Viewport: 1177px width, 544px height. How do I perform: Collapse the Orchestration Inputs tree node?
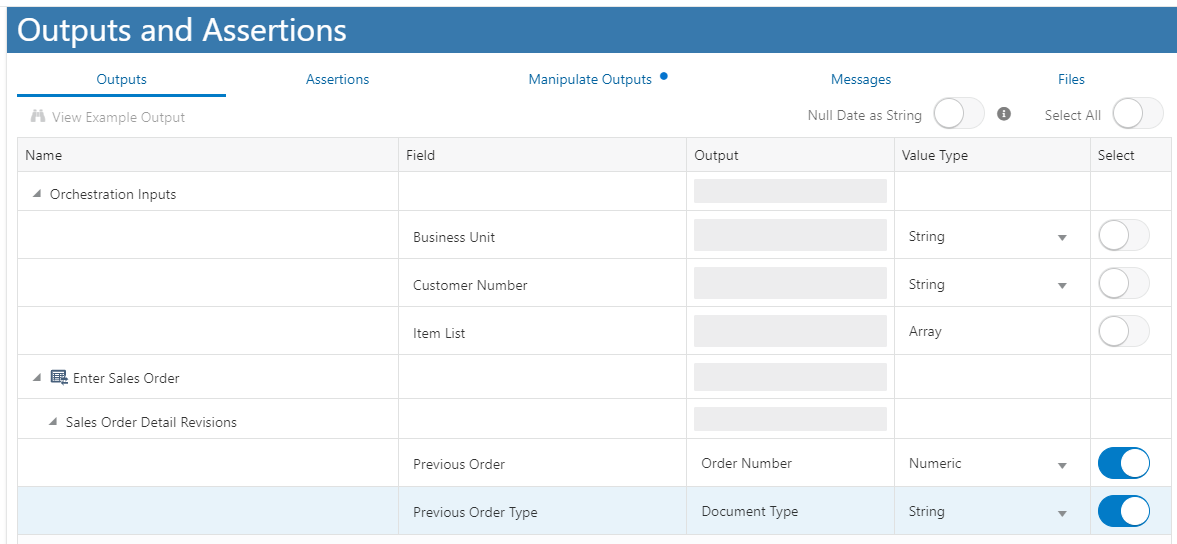[x=37, y=194]
